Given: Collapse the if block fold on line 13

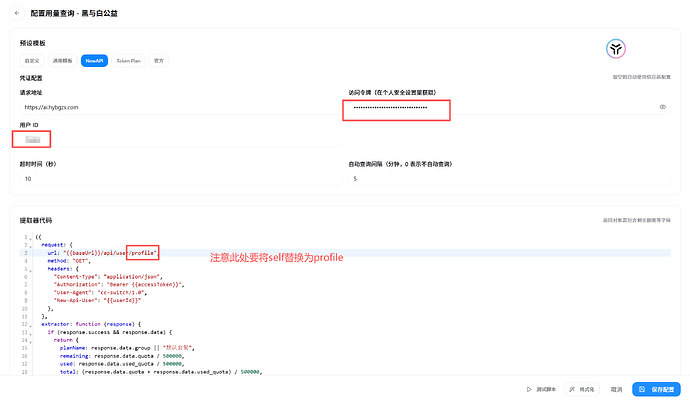Looking at the screenshot, I should coord(31,333).
